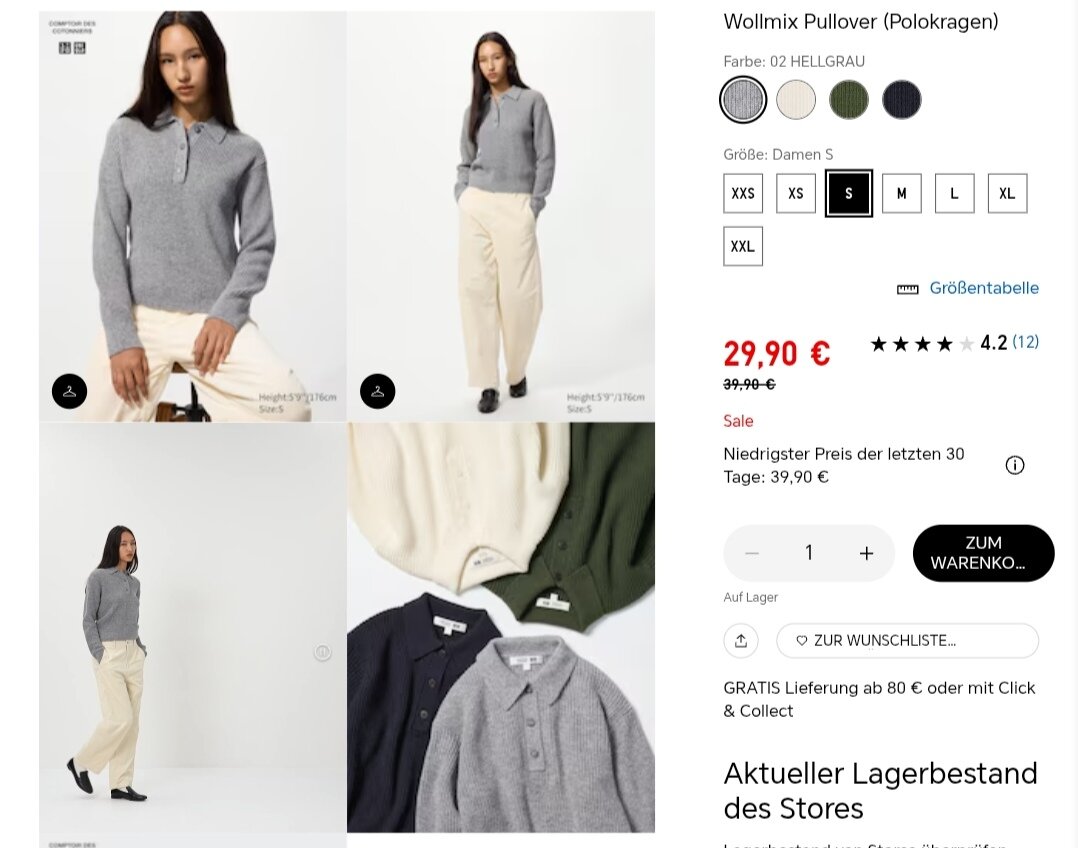Decrease quantity with the minus icon
This screenshot has width=1078, height=848.
[x=752, y=553]
